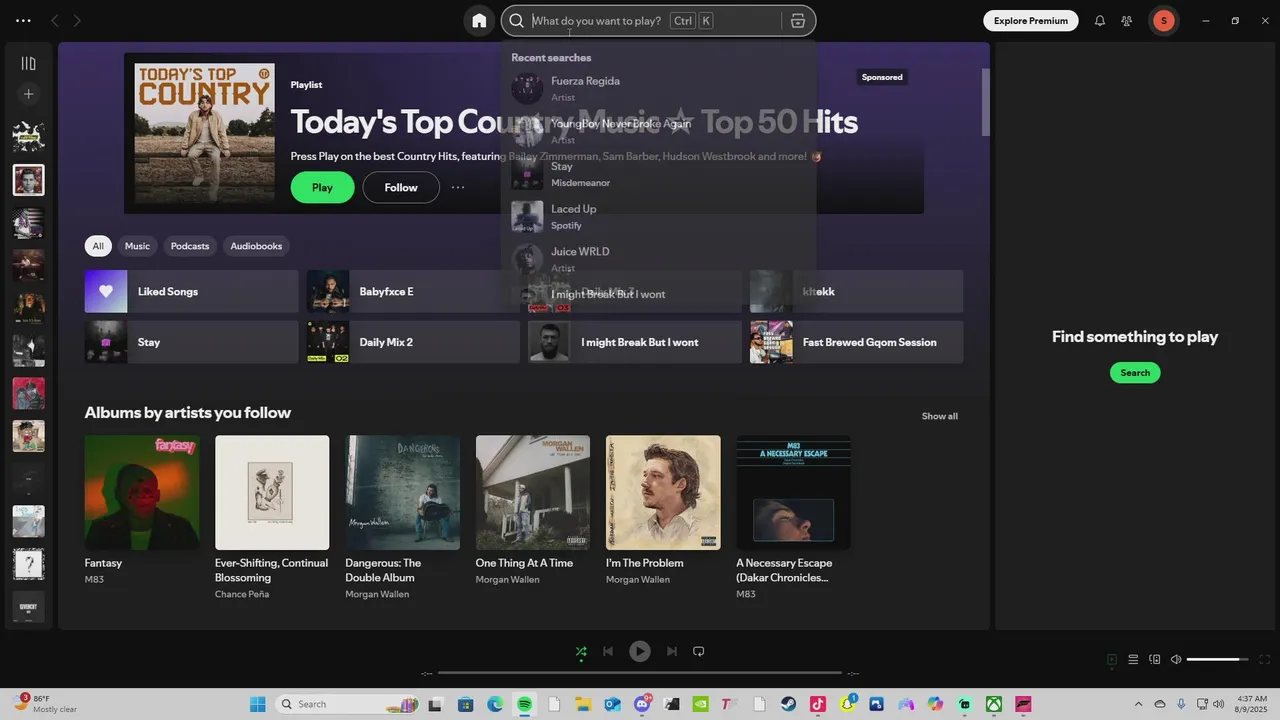Adjust the volume slider
The image size is (1280, 720).
pos(1217,660)
